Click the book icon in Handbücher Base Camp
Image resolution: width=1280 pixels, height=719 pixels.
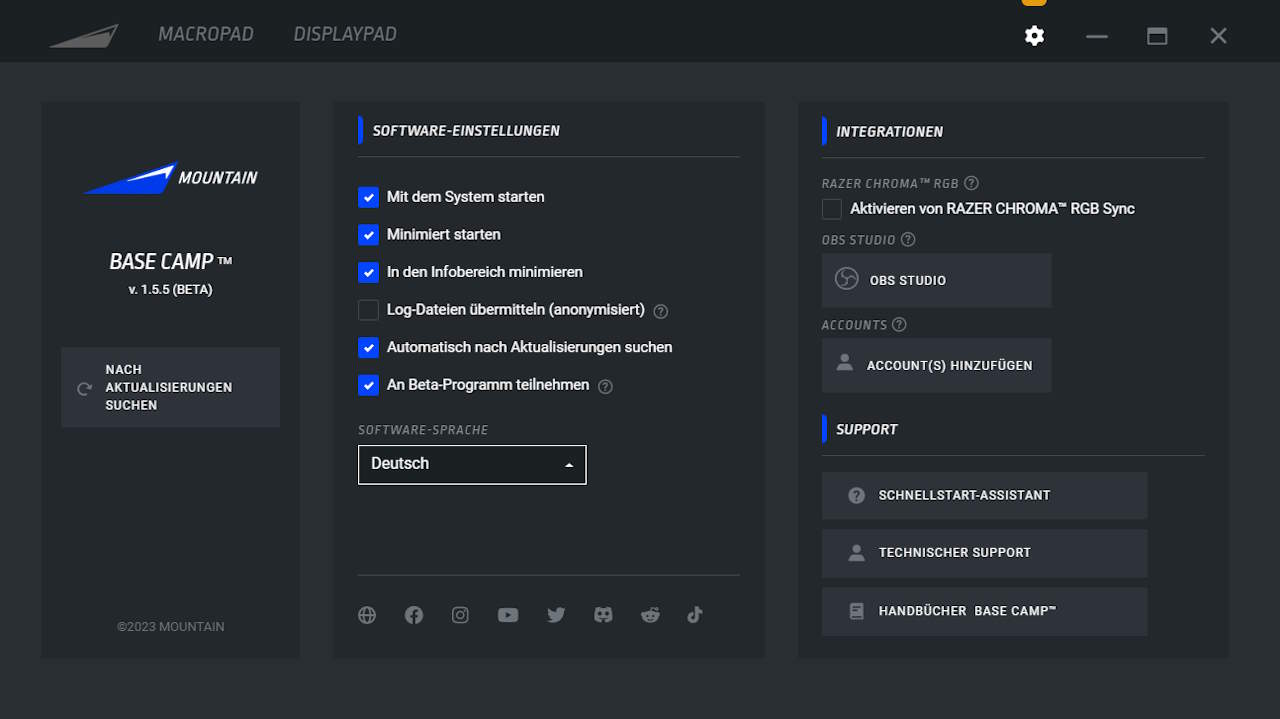pyautogui.click(x=856, y=611)
